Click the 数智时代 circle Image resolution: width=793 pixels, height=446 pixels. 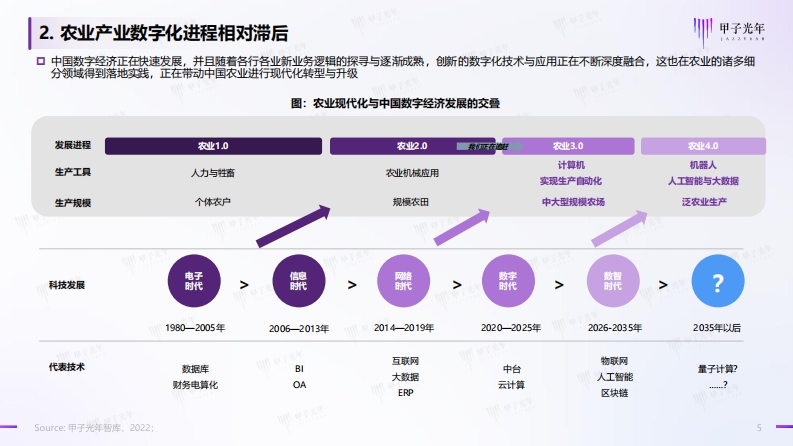612,281
